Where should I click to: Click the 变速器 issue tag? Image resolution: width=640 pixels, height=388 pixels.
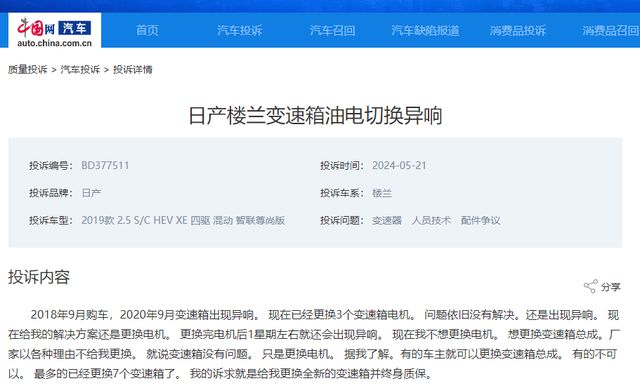click(387, 220)
